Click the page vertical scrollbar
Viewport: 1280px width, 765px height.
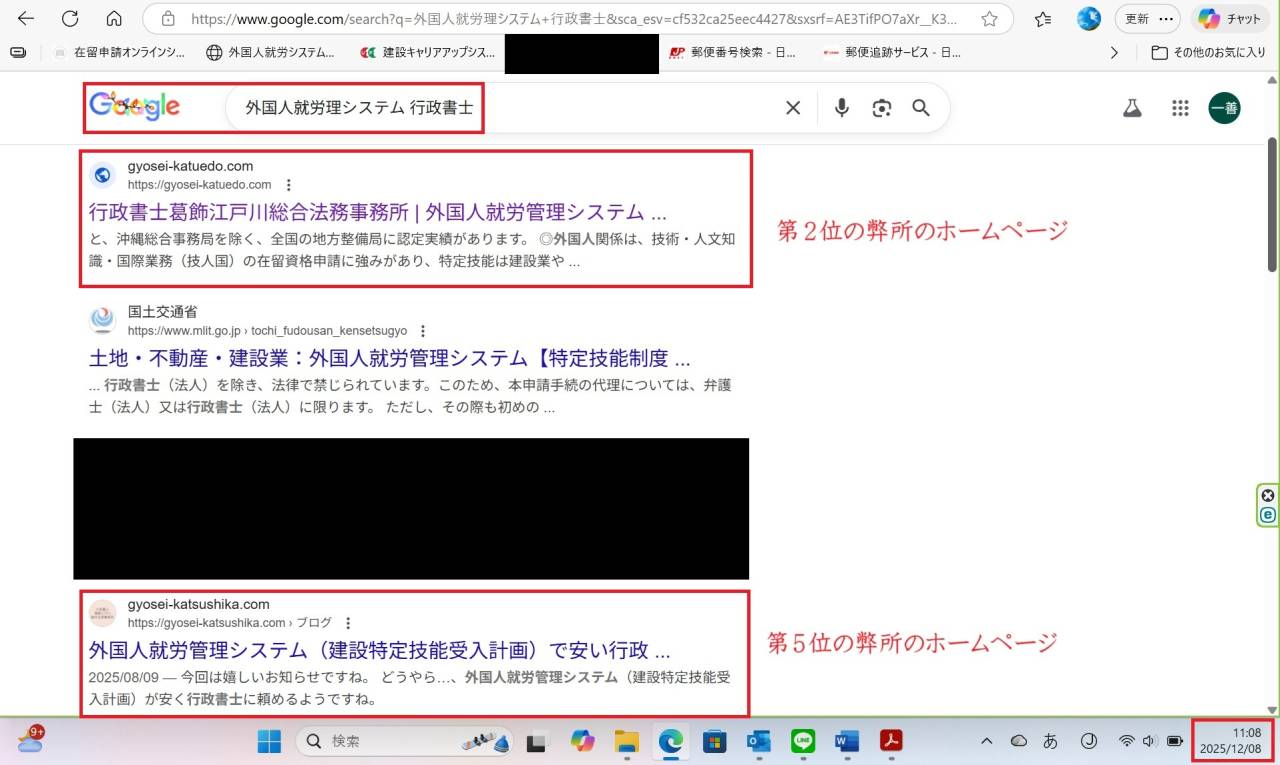[1272, 200]
